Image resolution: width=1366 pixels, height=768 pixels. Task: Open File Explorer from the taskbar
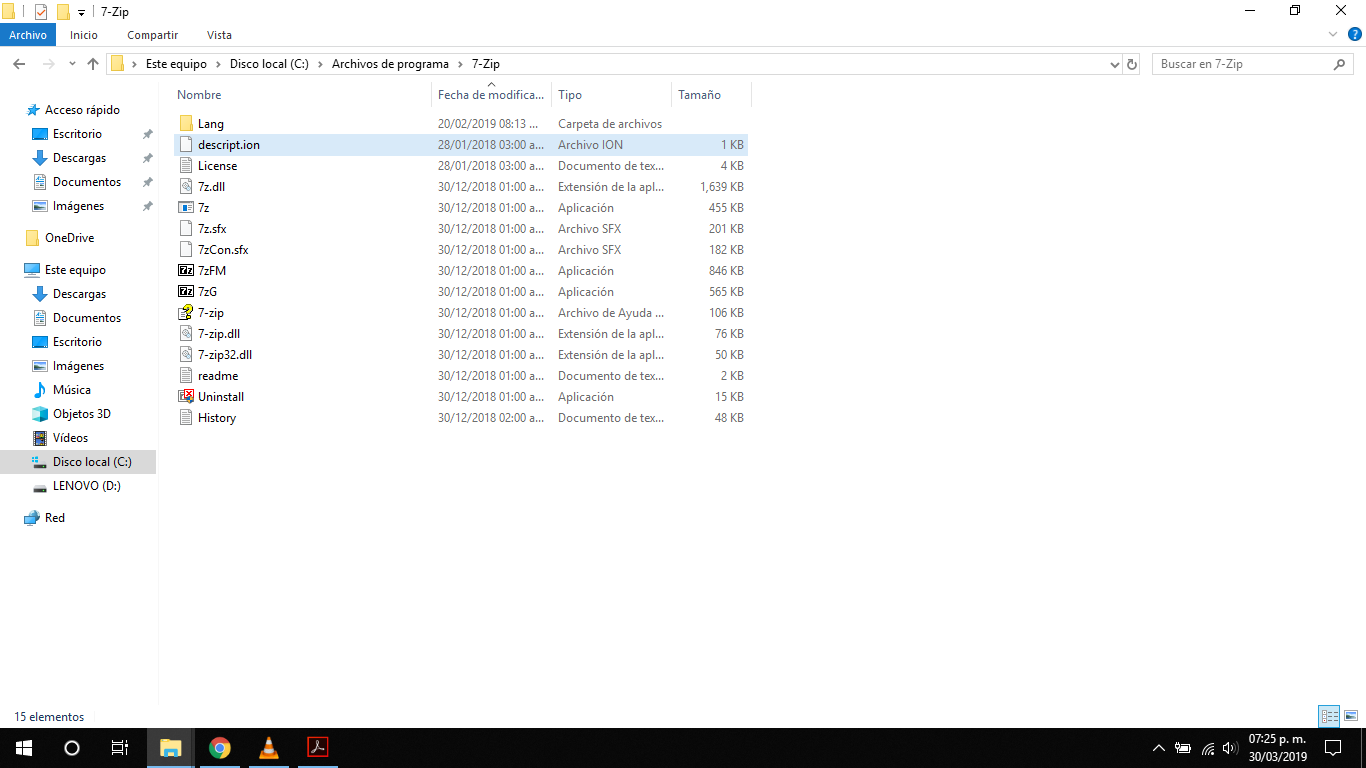tap(171, 748)
